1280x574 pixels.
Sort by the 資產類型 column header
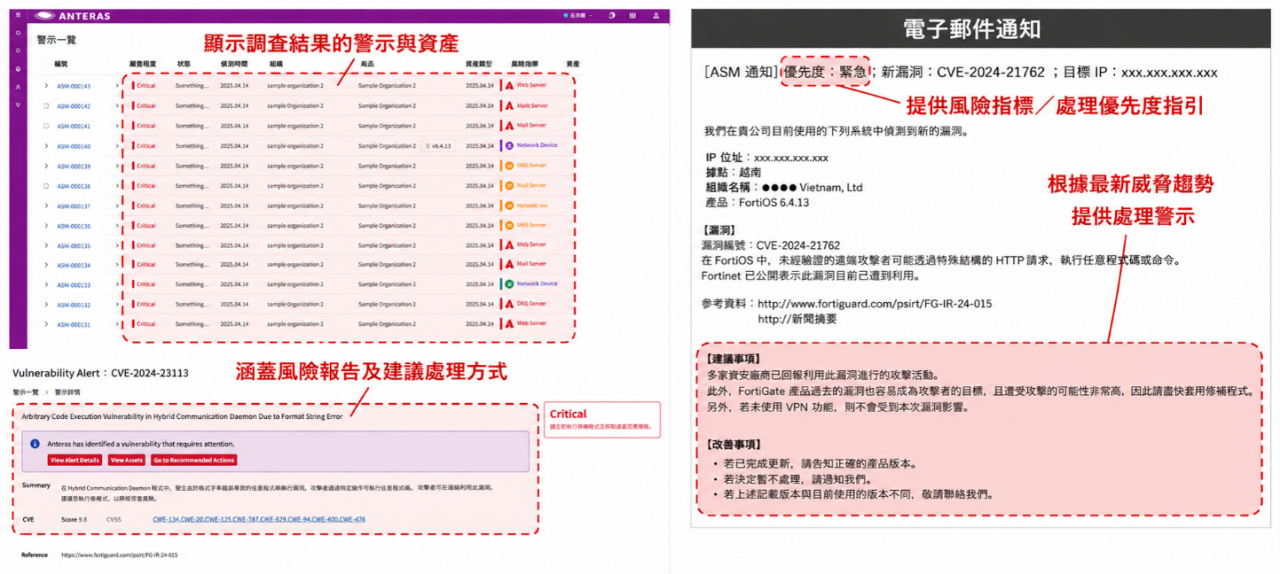point(478,63)
